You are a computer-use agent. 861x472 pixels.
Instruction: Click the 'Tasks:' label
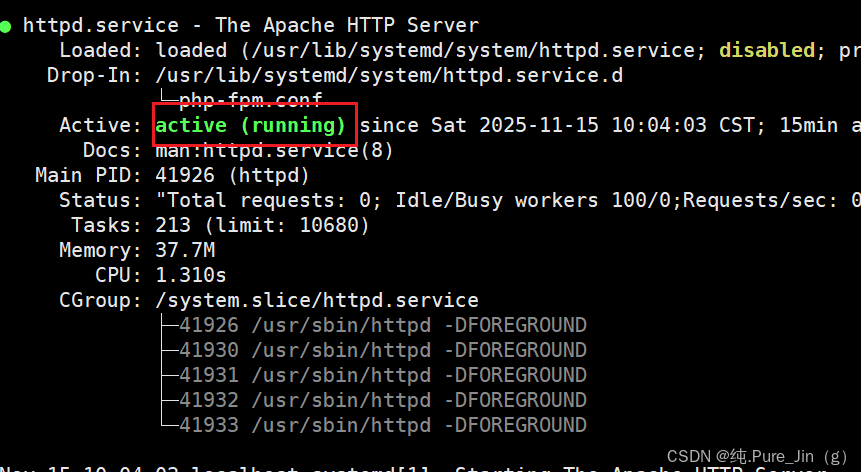click(107, 225)
